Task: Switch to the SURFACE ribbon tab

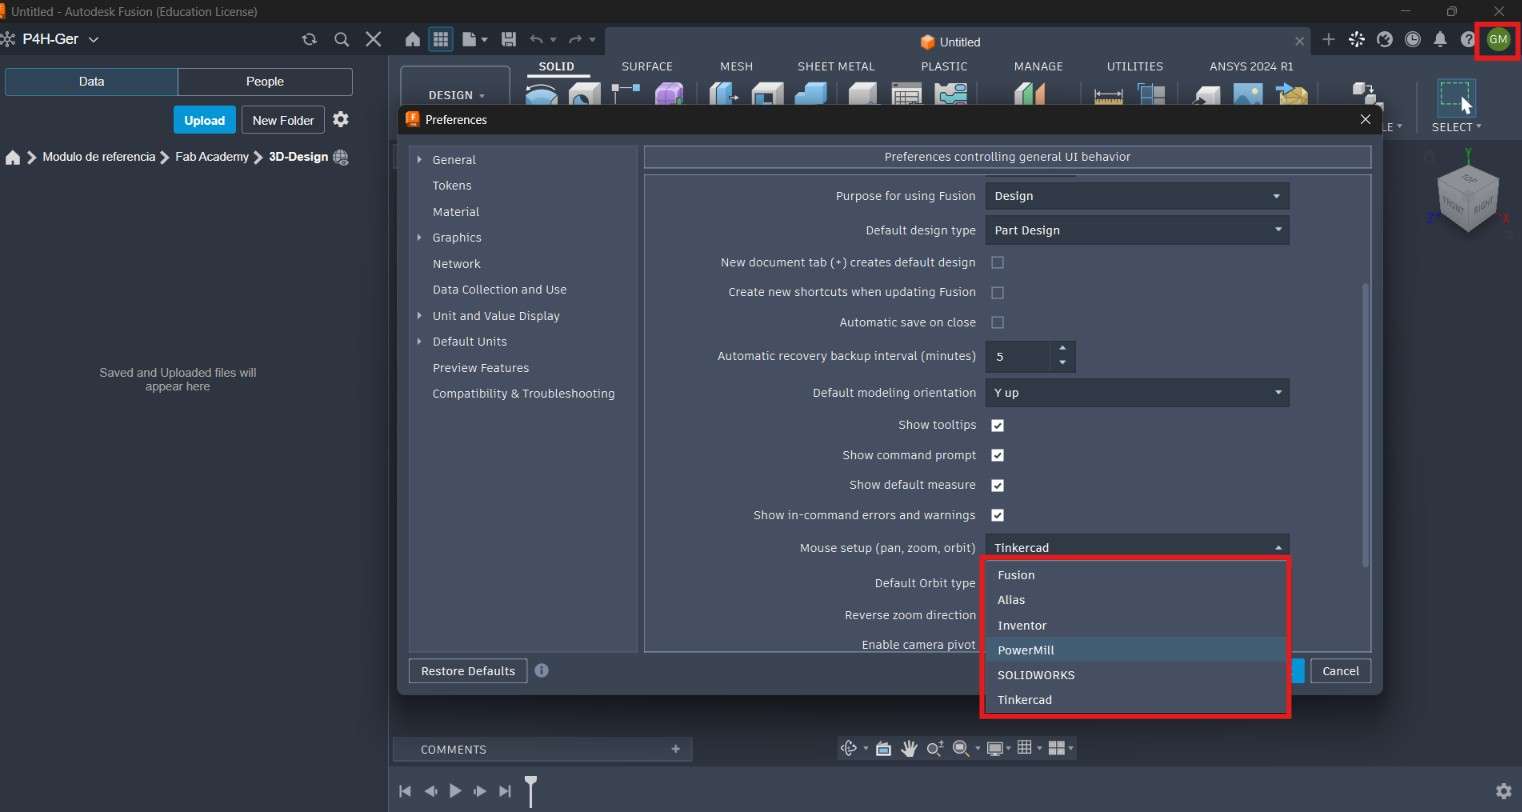Action: click(647, 66)
